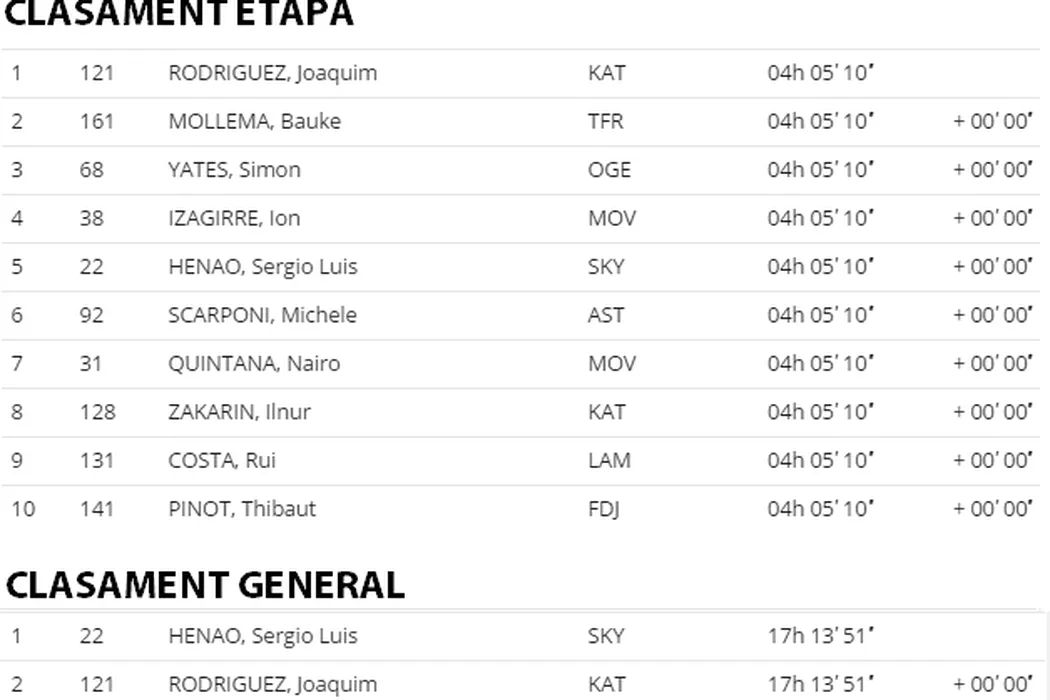
Task: Select PINOT, Thibaut rider name
Action: [242, 508]
